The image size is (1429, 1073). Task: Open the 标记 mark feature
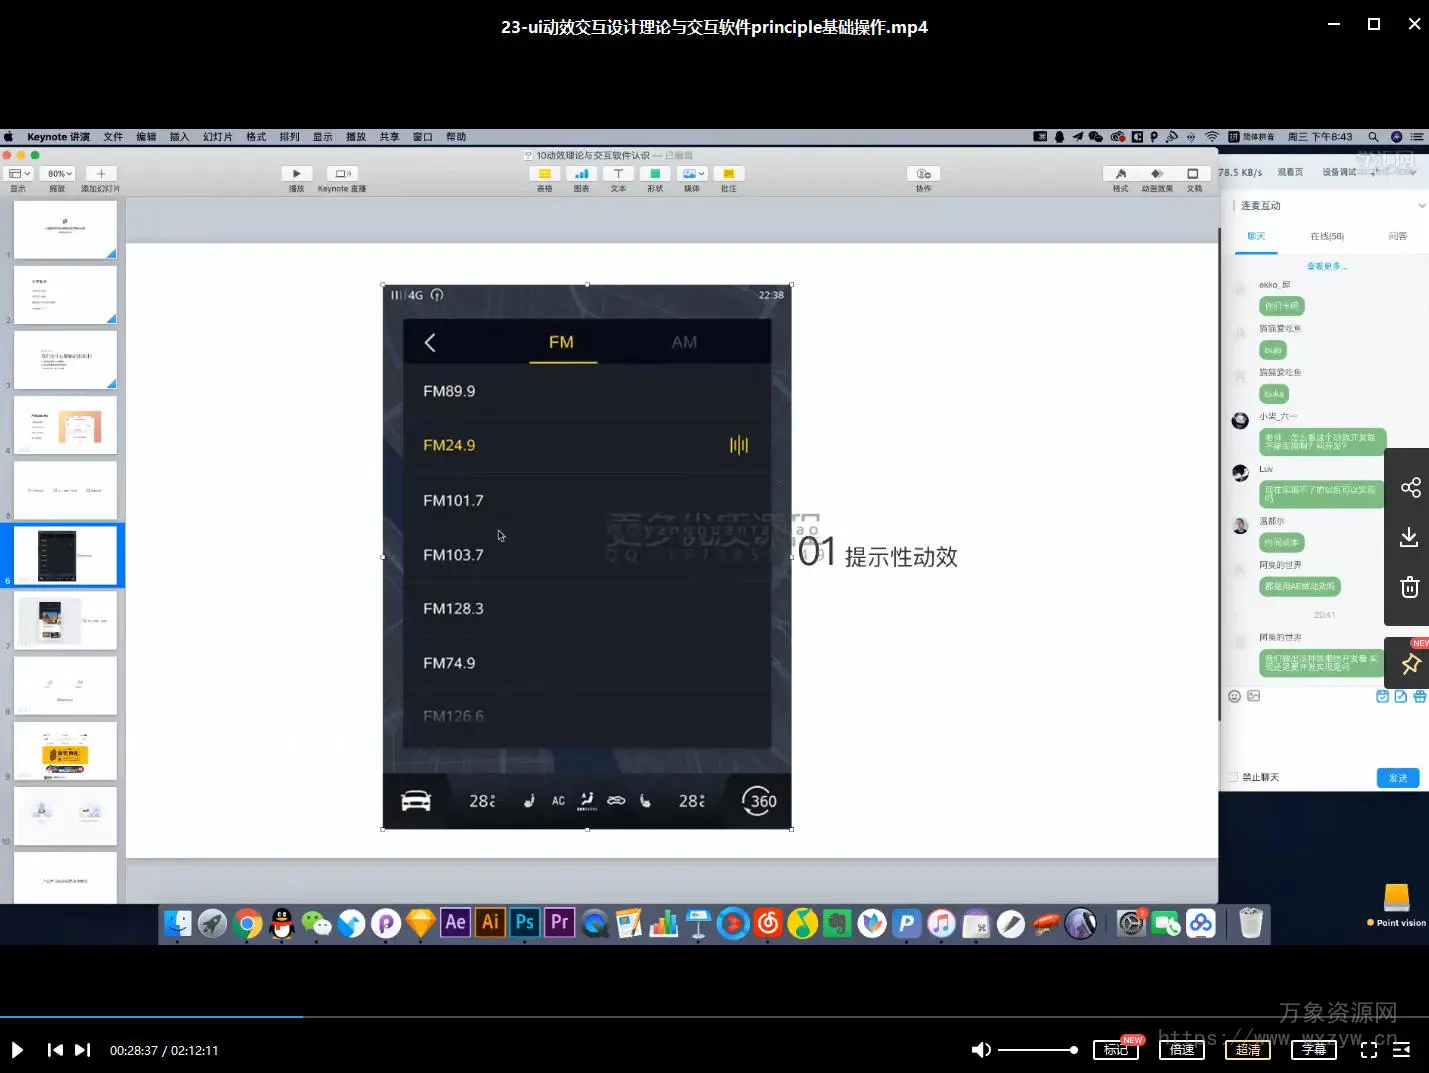click(x=1115, y=1050)
